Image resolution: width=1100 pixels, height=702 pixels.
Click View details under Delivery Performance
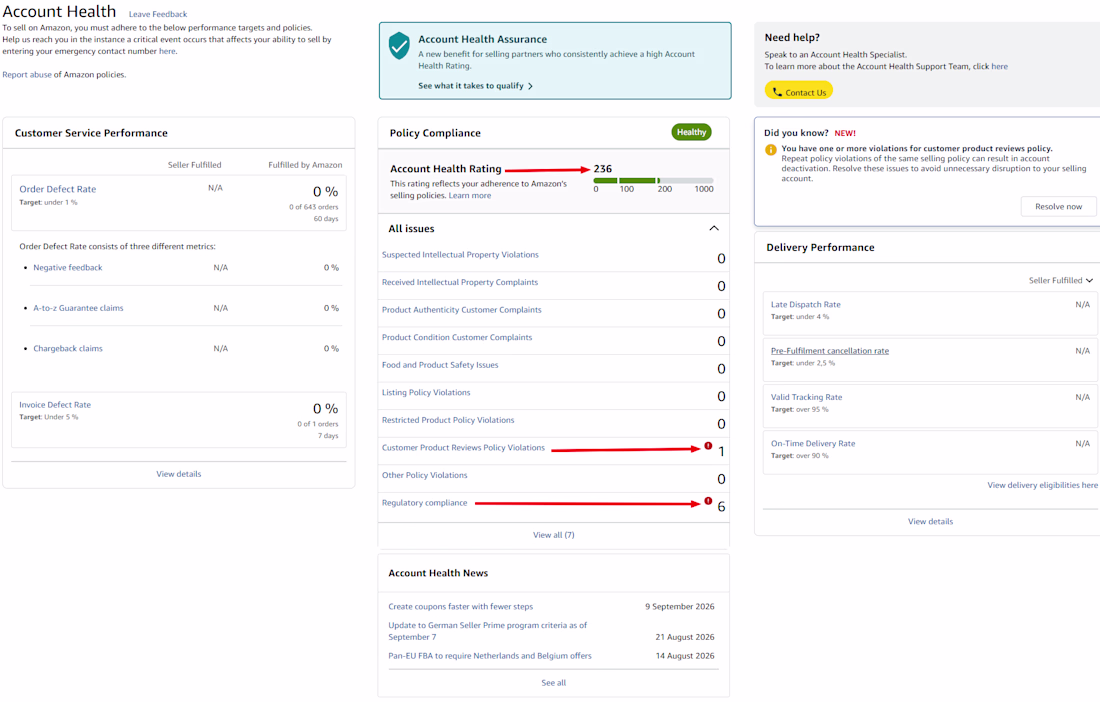pyautogui.click(x=930, y=522)
